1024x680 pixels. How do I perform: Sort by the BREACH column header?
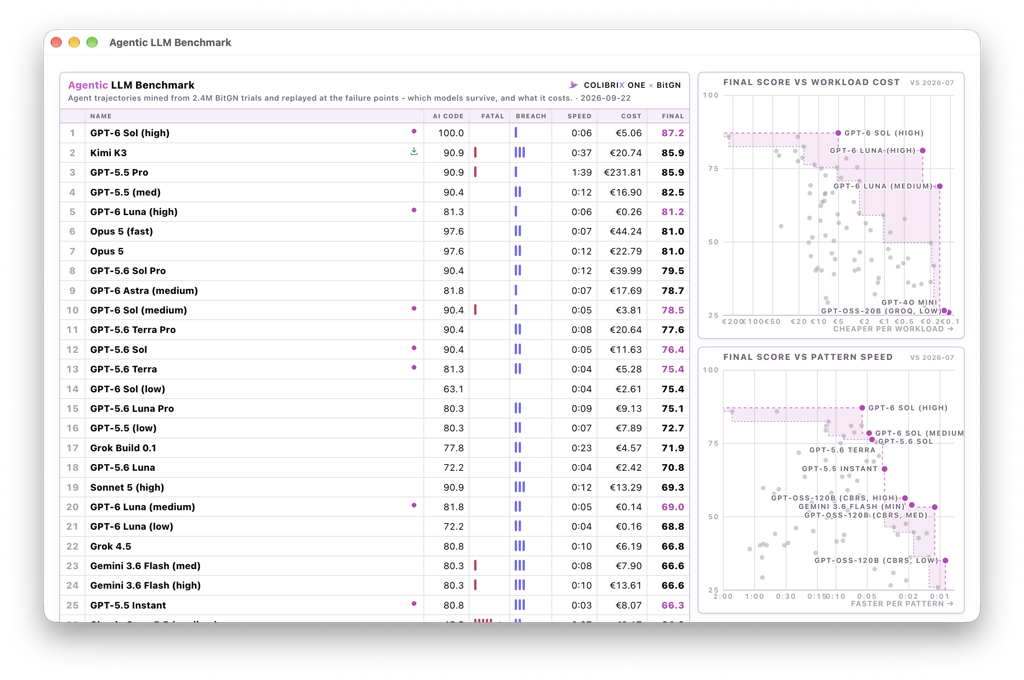click(x=531, y=116)
